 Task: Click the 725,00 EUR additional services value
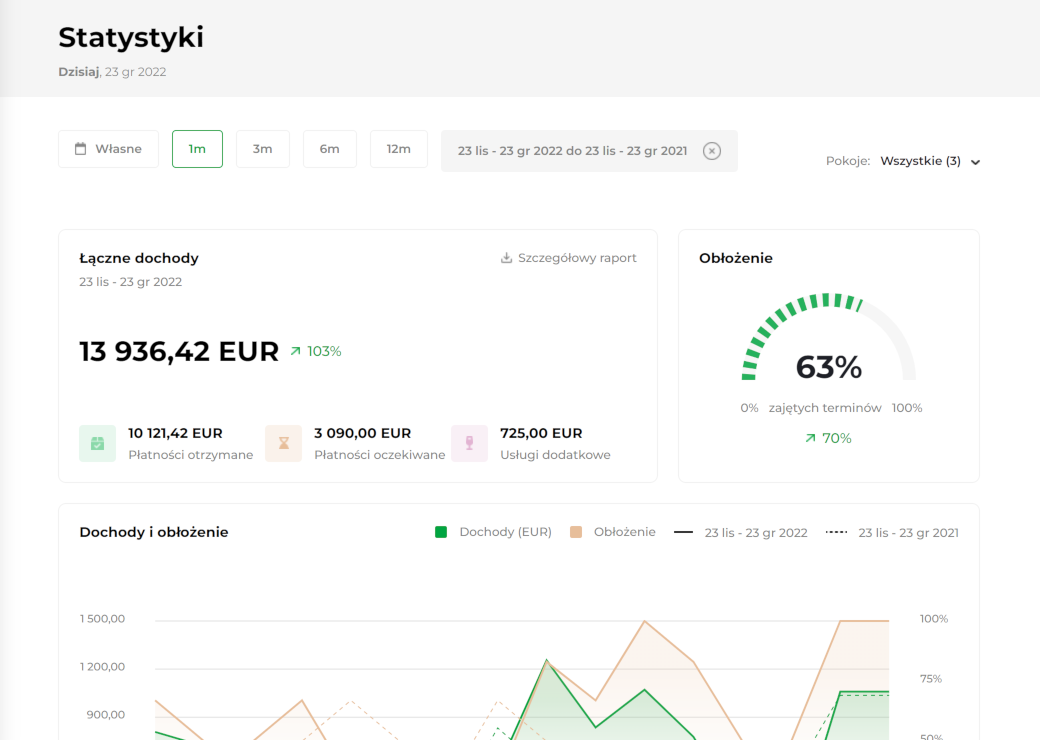coord(541,433)
